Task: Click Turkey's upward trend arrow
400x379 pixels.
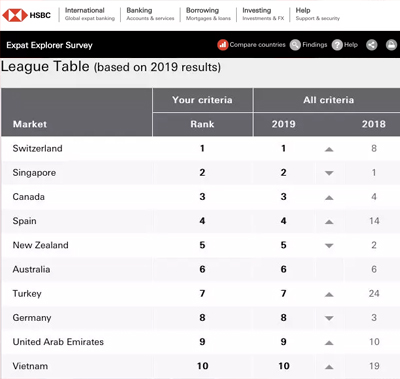Action: pos(329,294)
